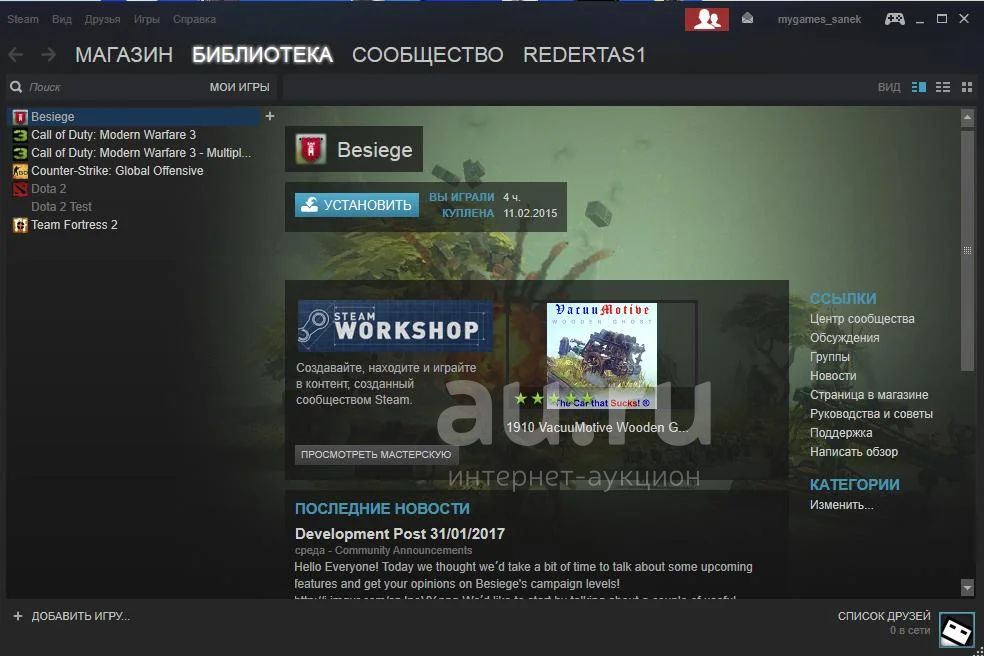Switch to detail view icon
Viewport: 984px width, 656px height.
[x=919, y=87]
